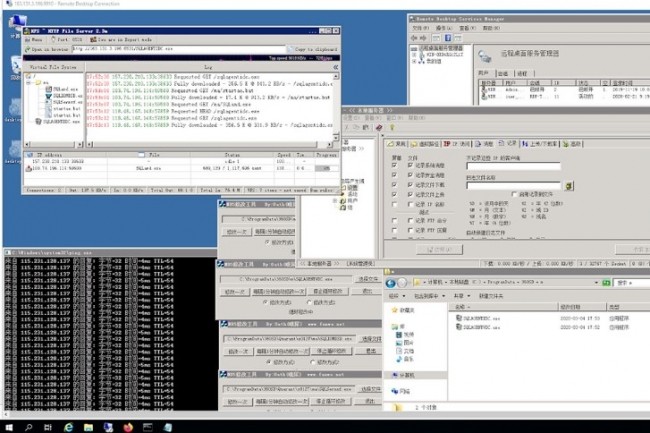
Task: Click the browse icon beside the log file name field
Action: [569, 186]
